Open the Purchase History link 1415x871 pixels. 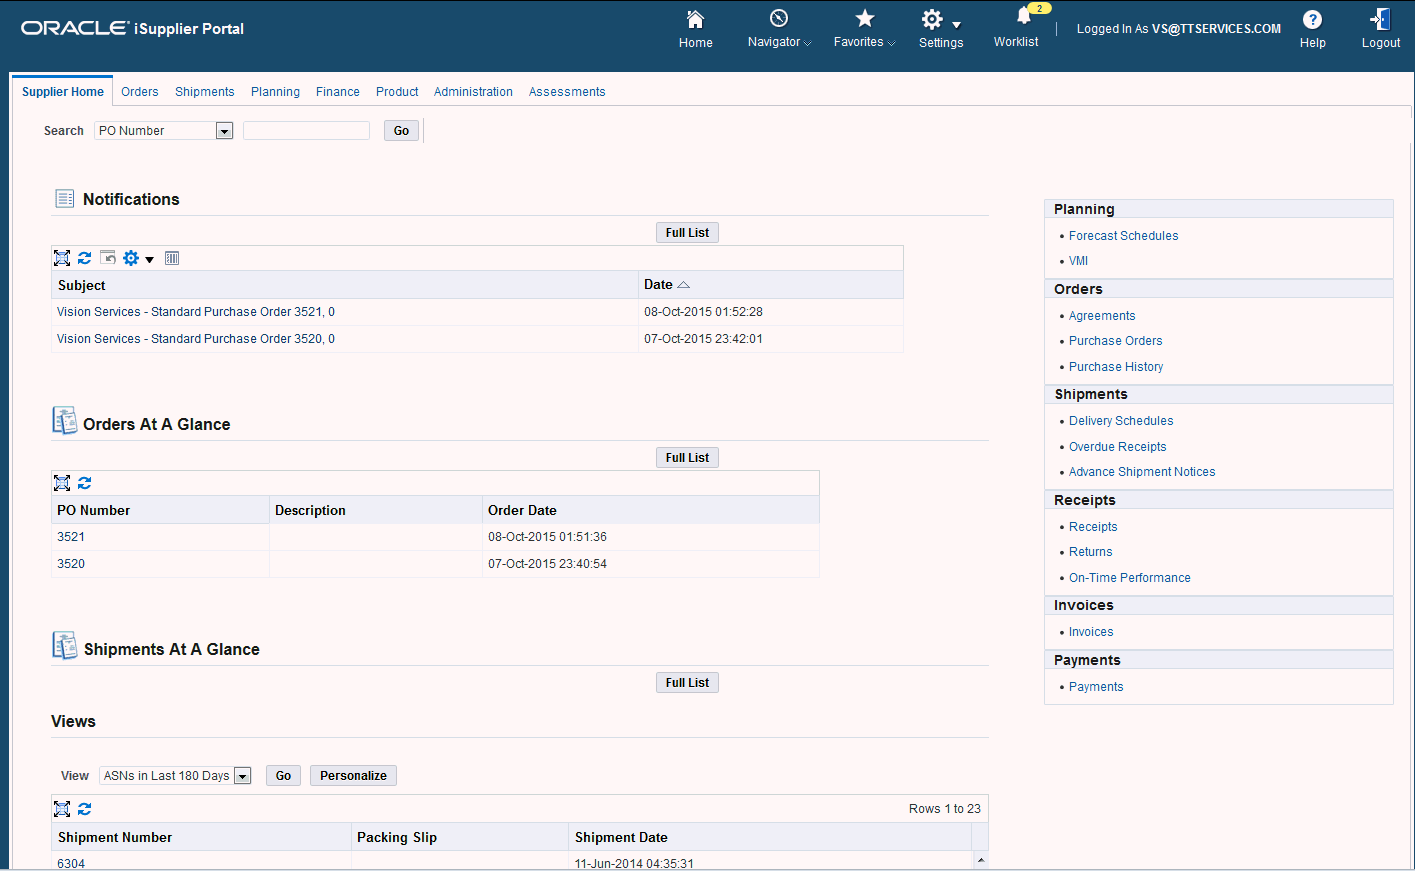coord(1116,367)
